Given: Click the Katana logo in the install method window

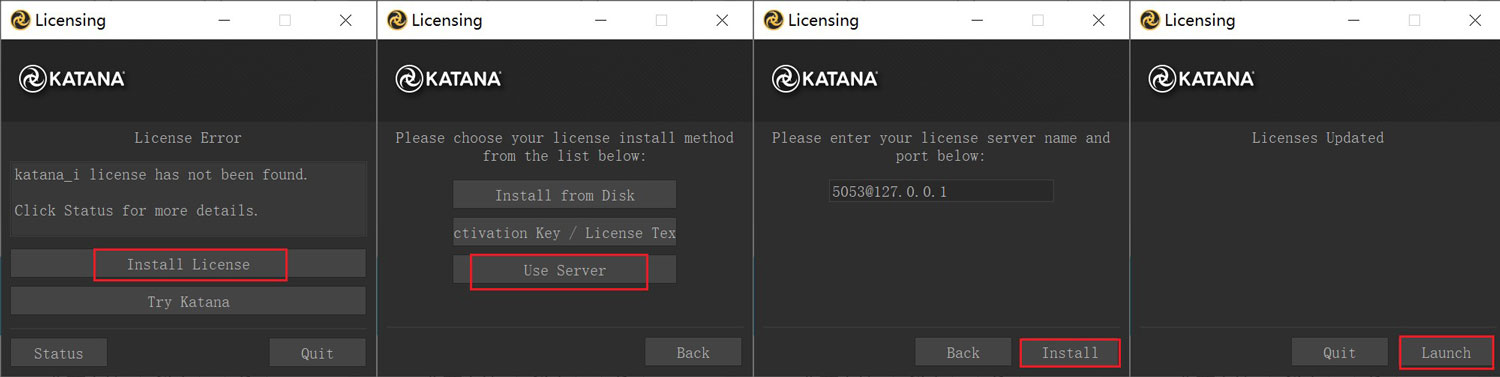Looking at the screenshot, I should (448, 79).
